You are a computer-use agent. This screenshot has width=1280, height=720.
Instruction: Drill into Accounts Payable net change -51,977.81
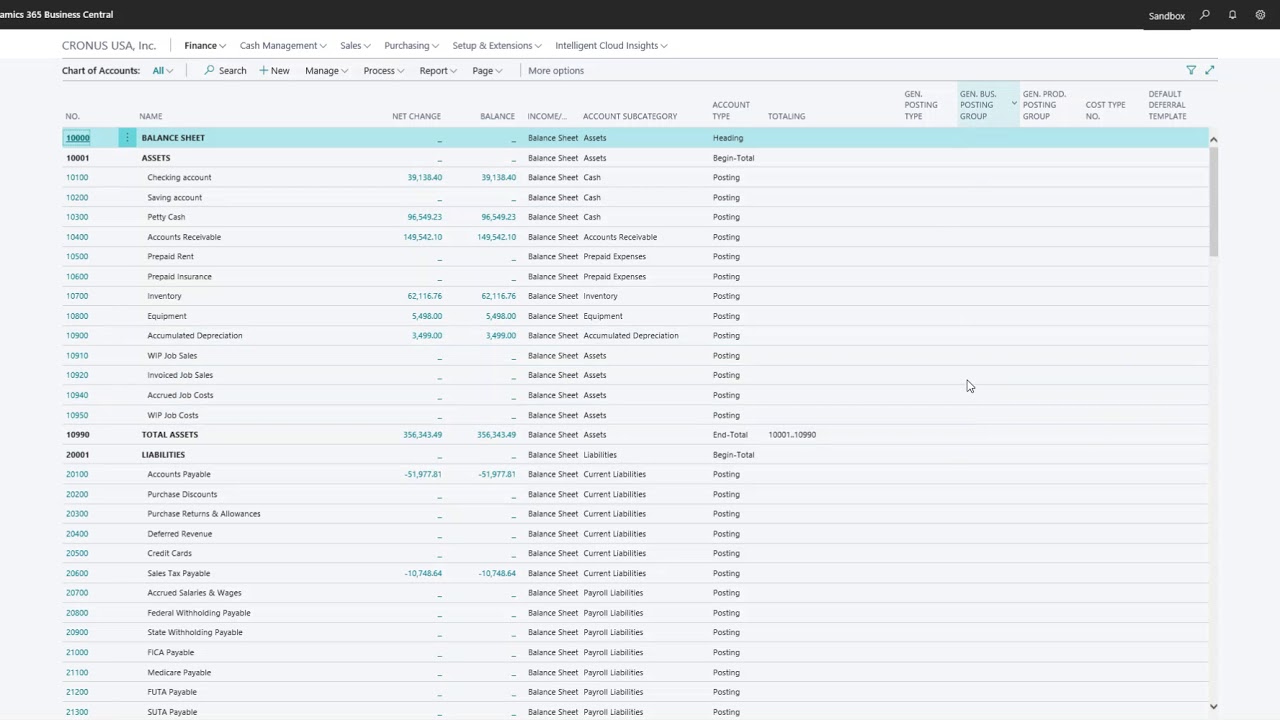423,474
